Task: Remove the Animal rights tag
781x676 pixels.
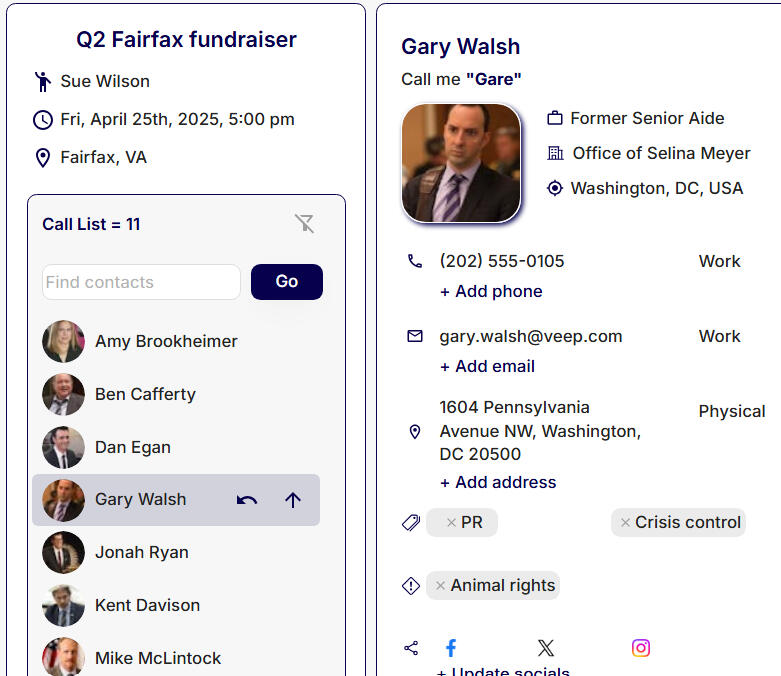Action: [x=441, y=586]
